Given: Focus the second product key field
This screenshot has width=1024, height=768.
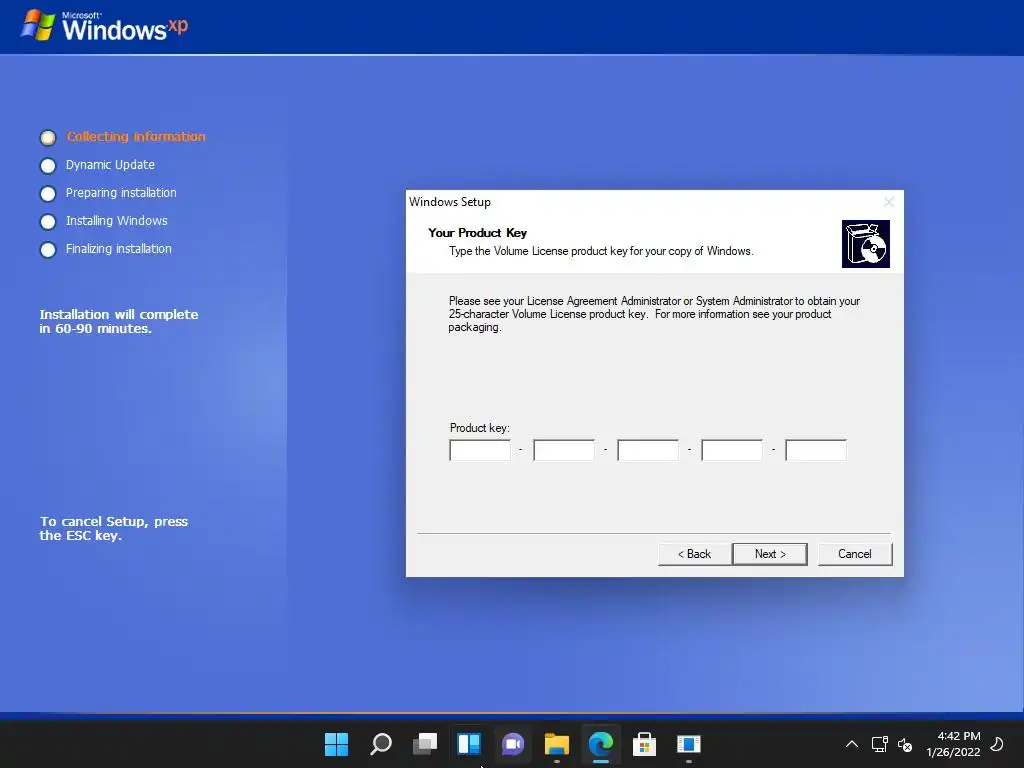Looking at the screenshot, I should click(x=564, y=450).
